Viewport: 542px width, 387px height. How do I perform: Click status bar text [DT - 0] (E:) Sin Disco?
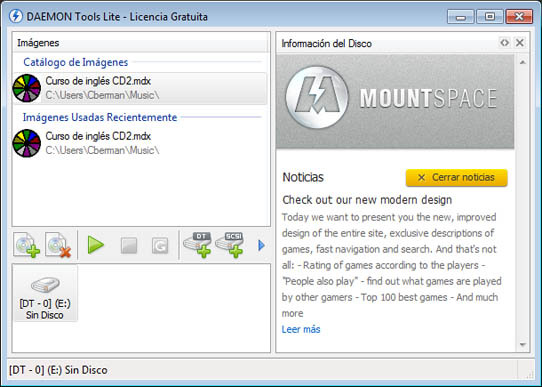click(x=58, y=370)
